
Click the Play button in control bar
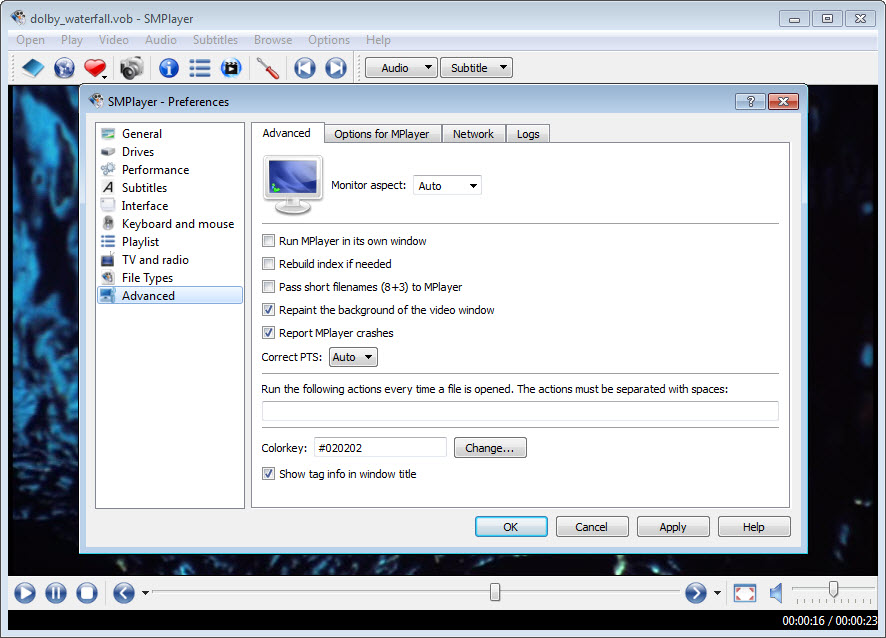[25, 593]
